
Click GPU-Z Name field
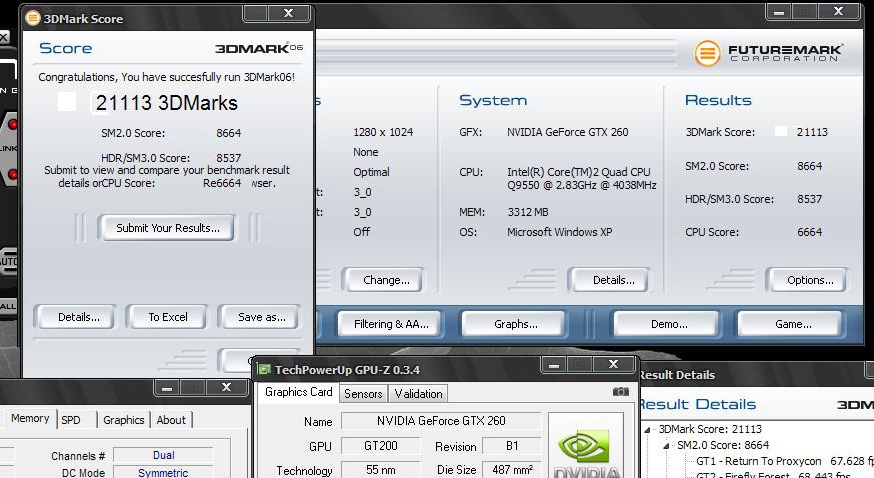coord(441,421)
